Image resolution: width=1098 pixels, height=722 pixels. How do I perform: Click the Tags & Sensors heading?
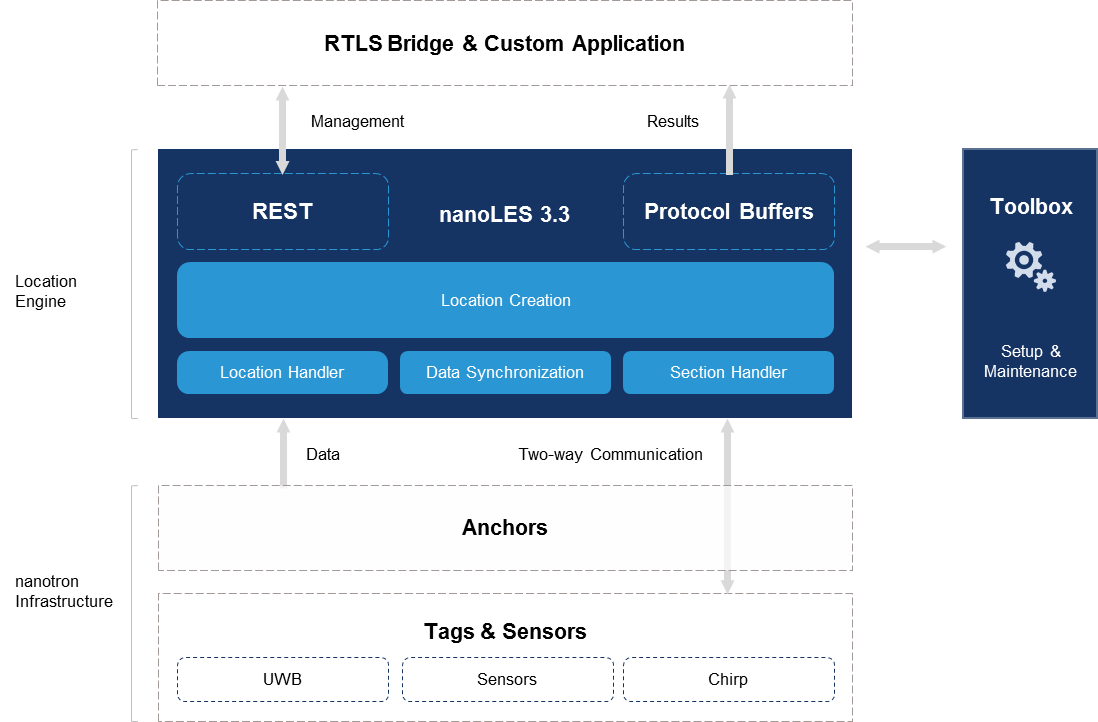click(505, 632)
